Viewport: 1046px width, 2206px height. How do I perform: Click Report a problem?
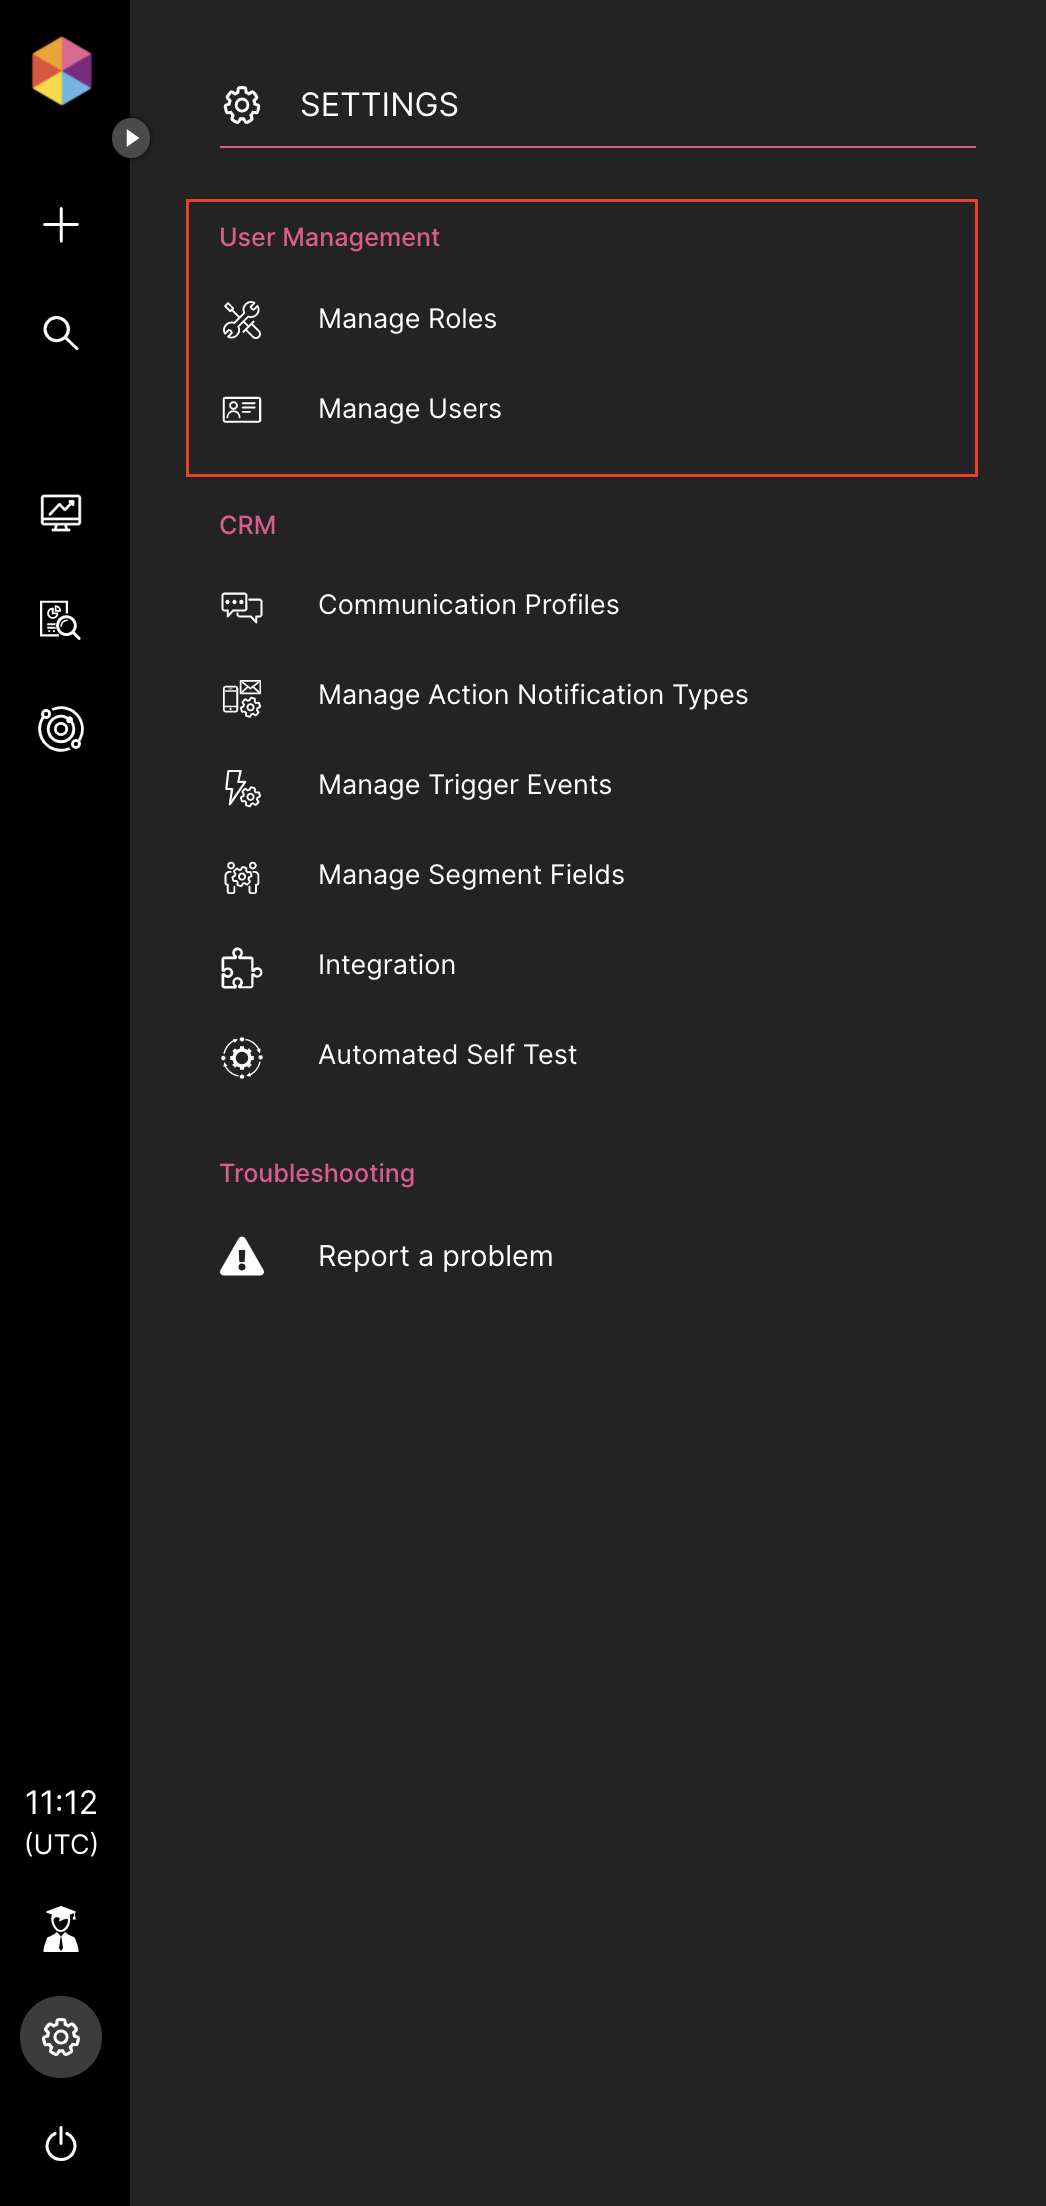[435, 1256]
